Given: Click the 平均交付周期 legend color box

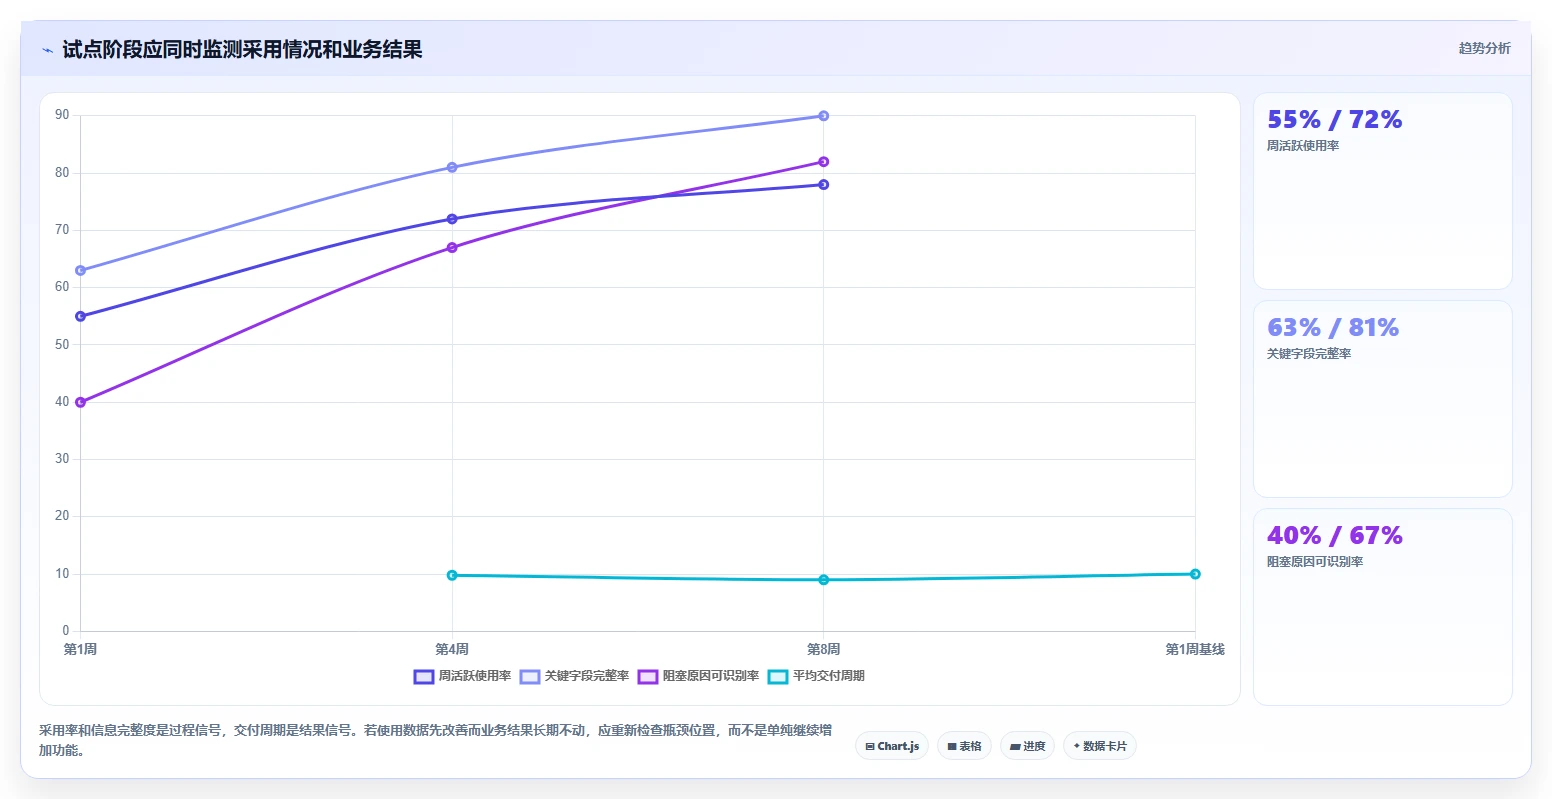Looking at the screenshot, I should click(778, 677).
